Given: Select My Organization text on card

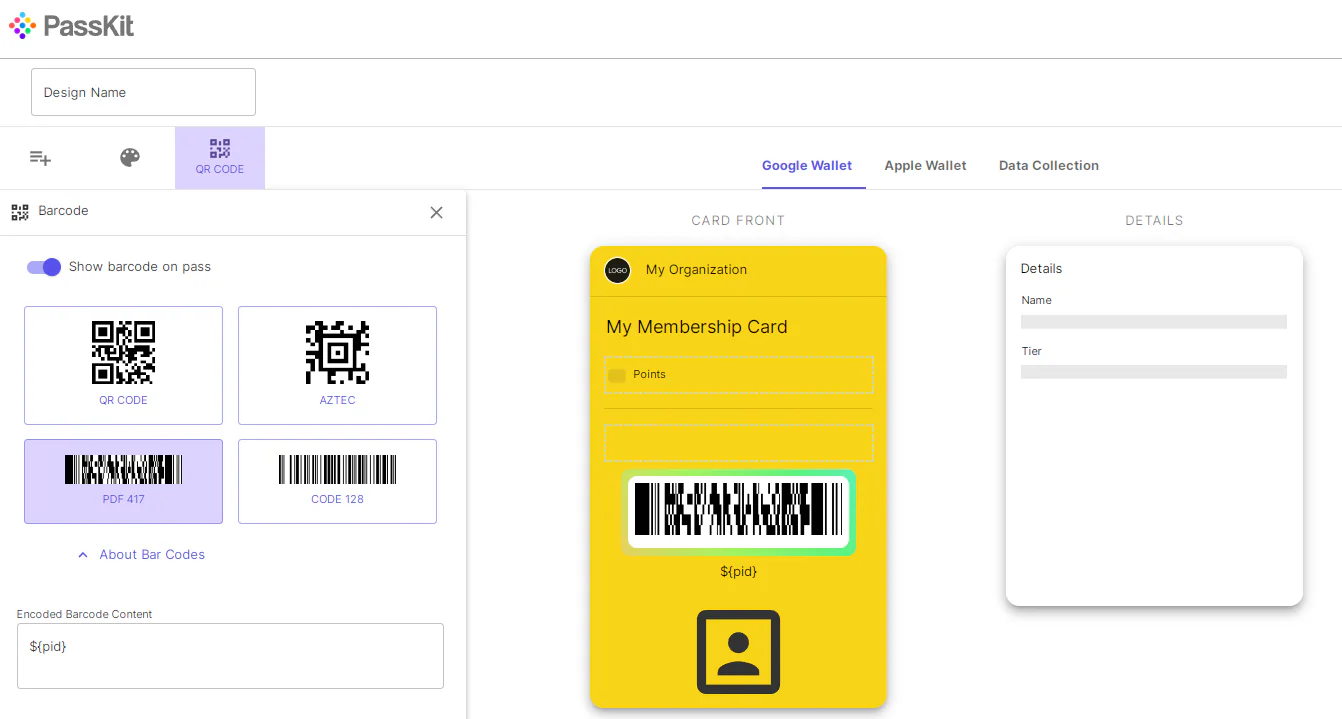Looking at the screenshot, I should [x=696, y=270].
